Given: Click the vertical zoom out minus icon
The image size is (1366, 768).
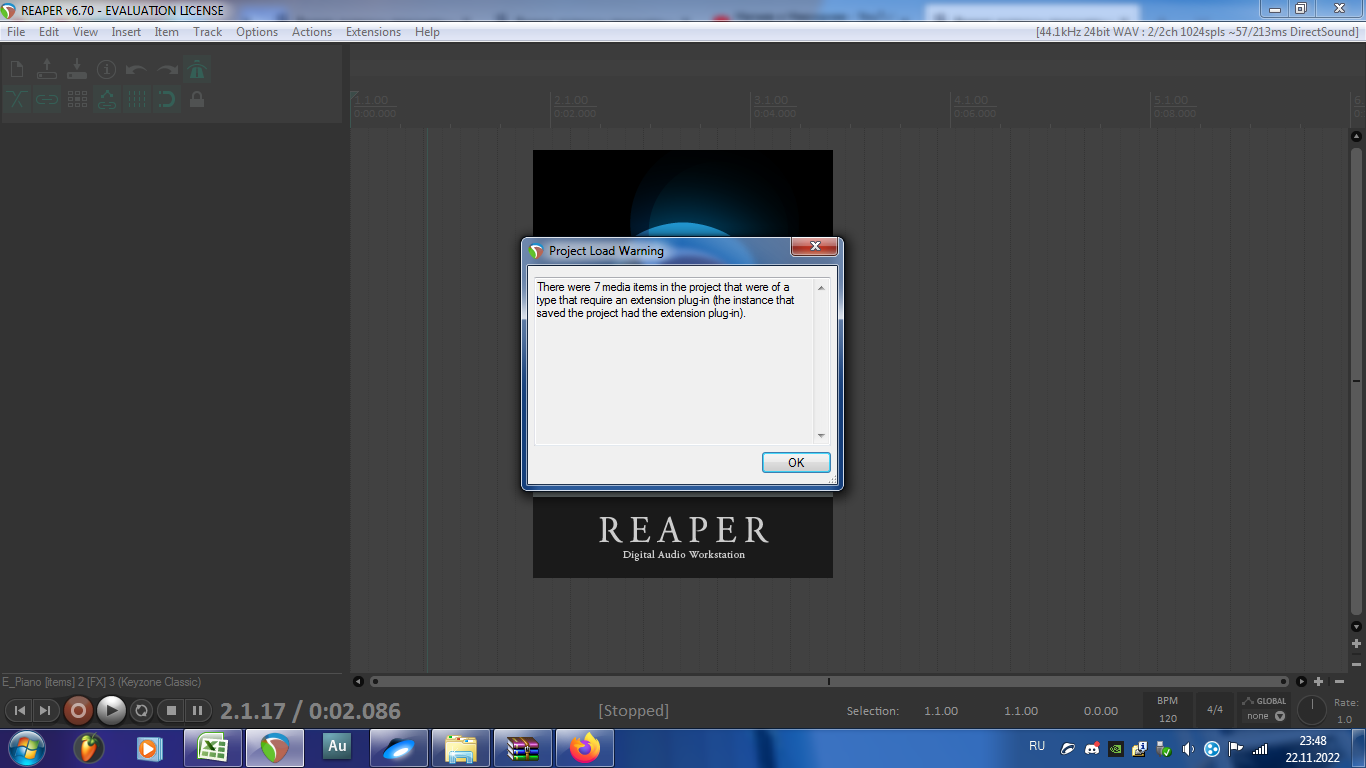Looking at the screenshot, I should (1357, 664).
